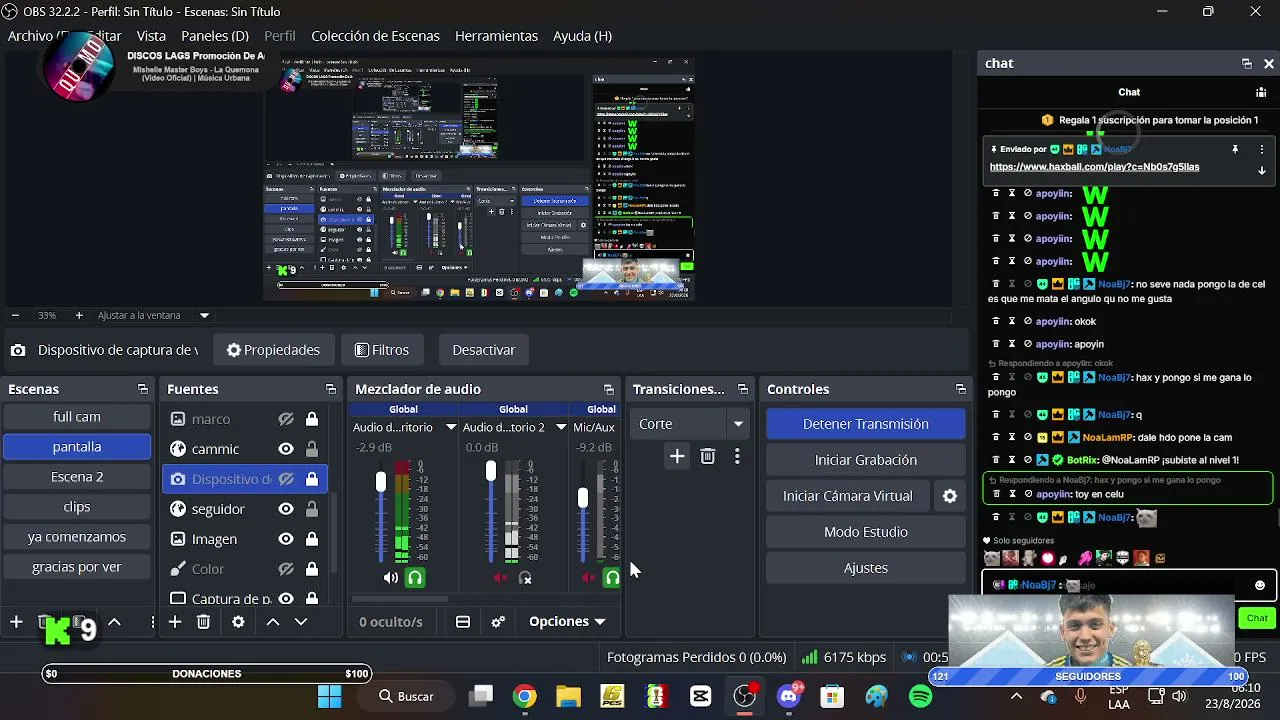Image resolution: width=1280 pixels, height=720 pixels.
Task: Start the virtual camera
Action: pos(848,496)
